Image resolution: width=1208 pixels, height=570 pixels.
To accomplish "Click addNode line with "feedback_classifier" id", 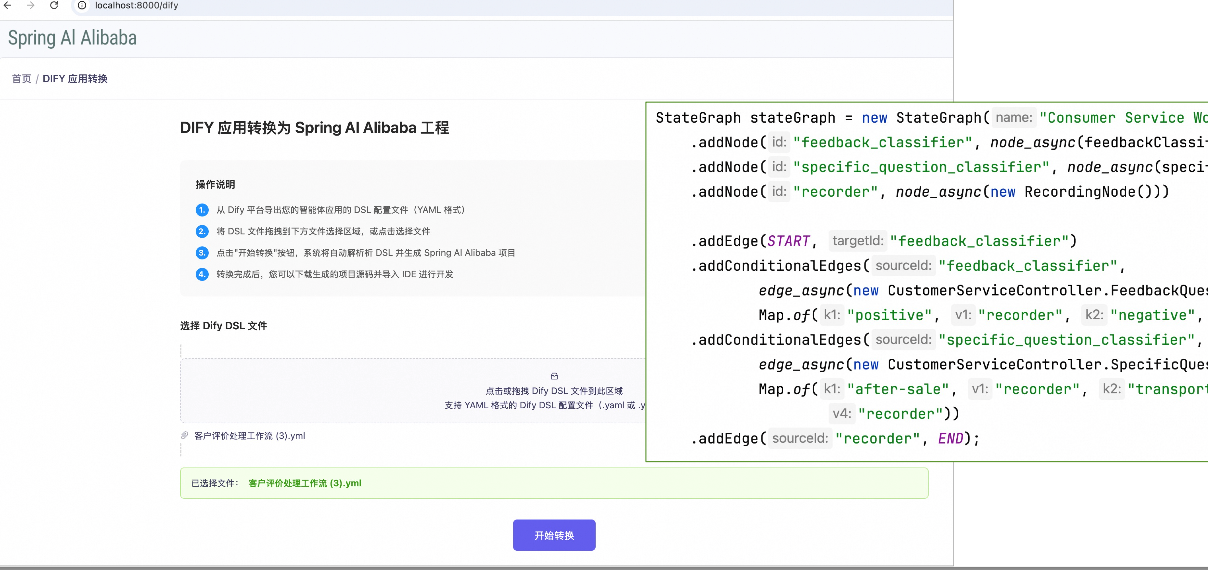I will [949, 143].
